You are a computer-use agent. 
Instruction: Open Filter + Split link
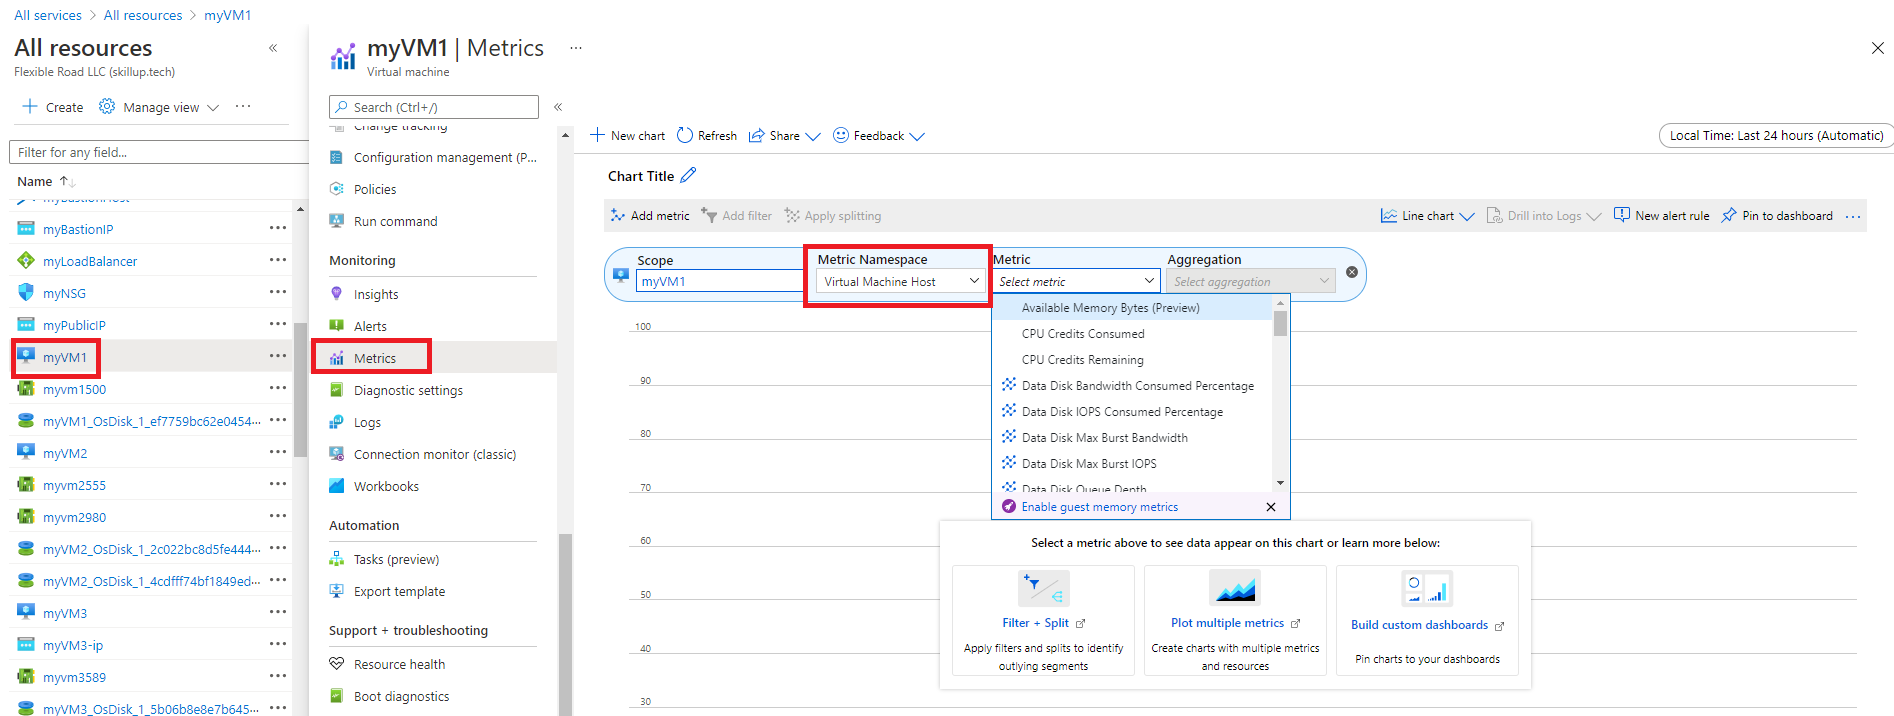coord(1035,623)
